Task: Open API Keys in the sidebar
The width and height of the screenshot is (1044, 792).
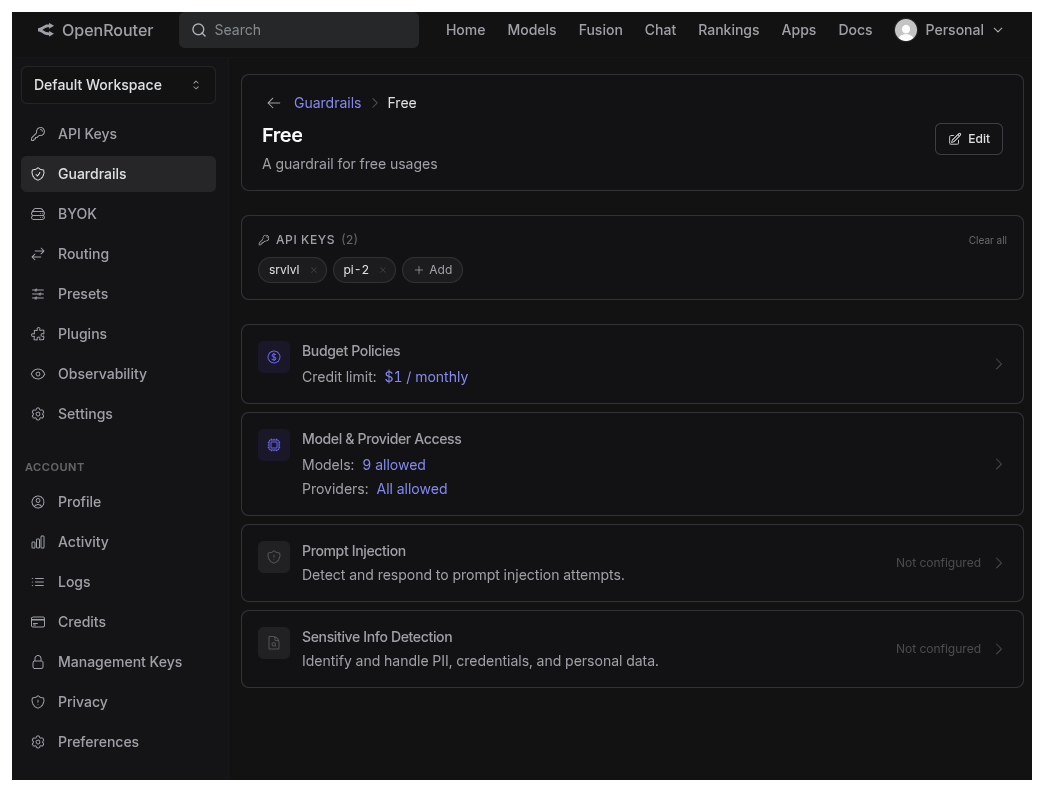Action: tap(119, 134)
